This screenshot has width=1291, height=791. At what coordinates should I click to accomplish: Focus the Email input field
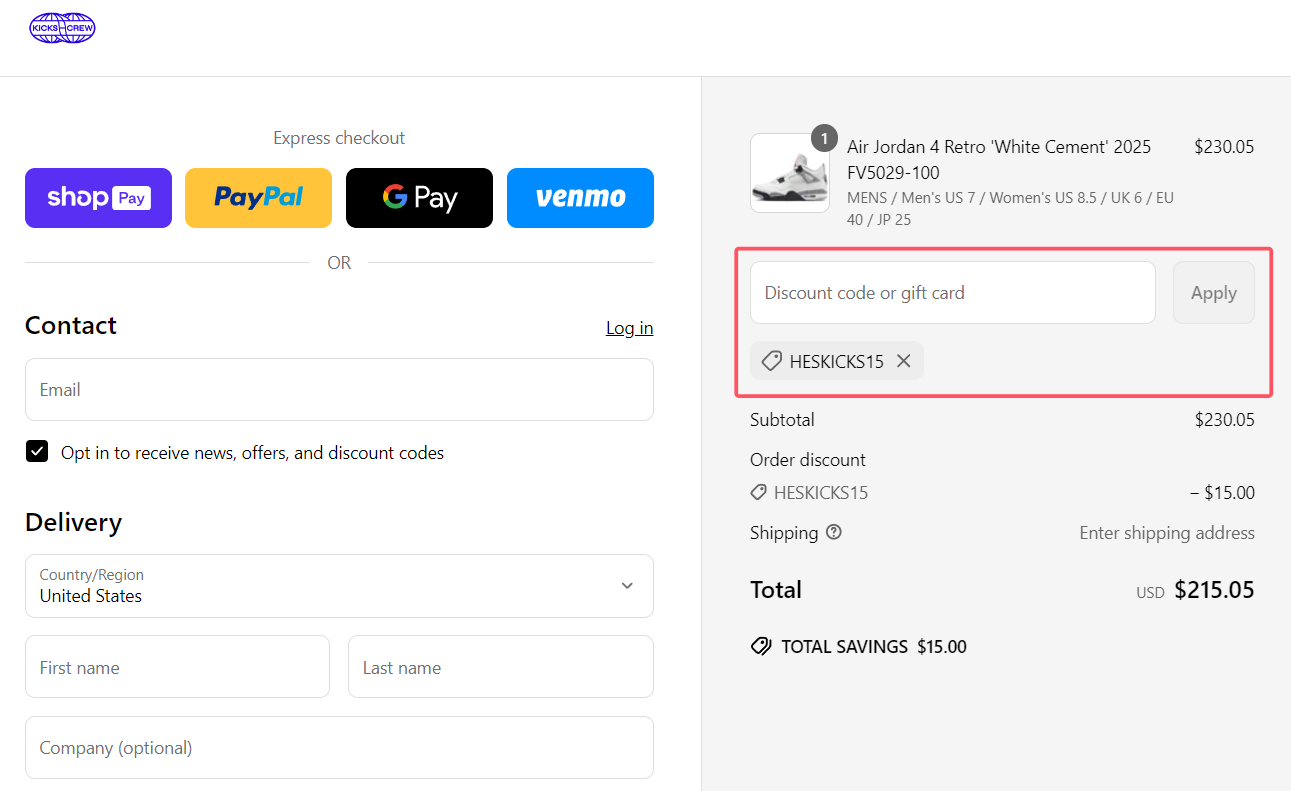click(339, 390)
